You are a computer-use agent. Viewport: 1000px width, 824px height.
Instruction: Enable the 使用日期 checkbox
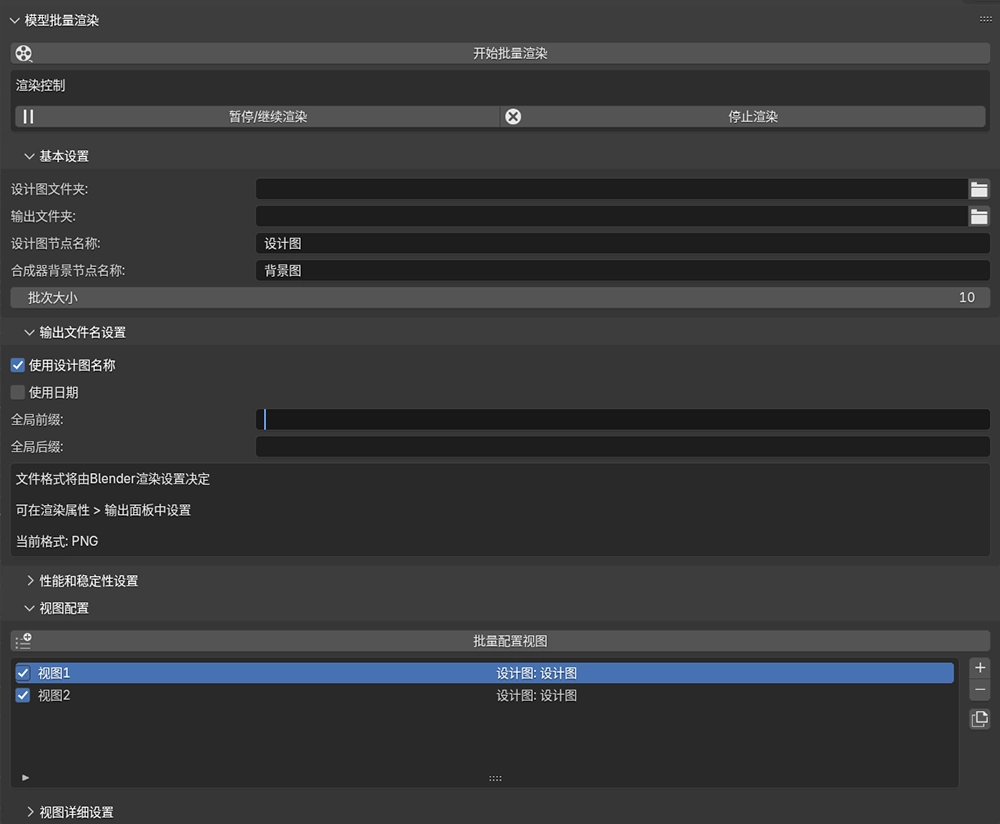[x=18, y=392]
